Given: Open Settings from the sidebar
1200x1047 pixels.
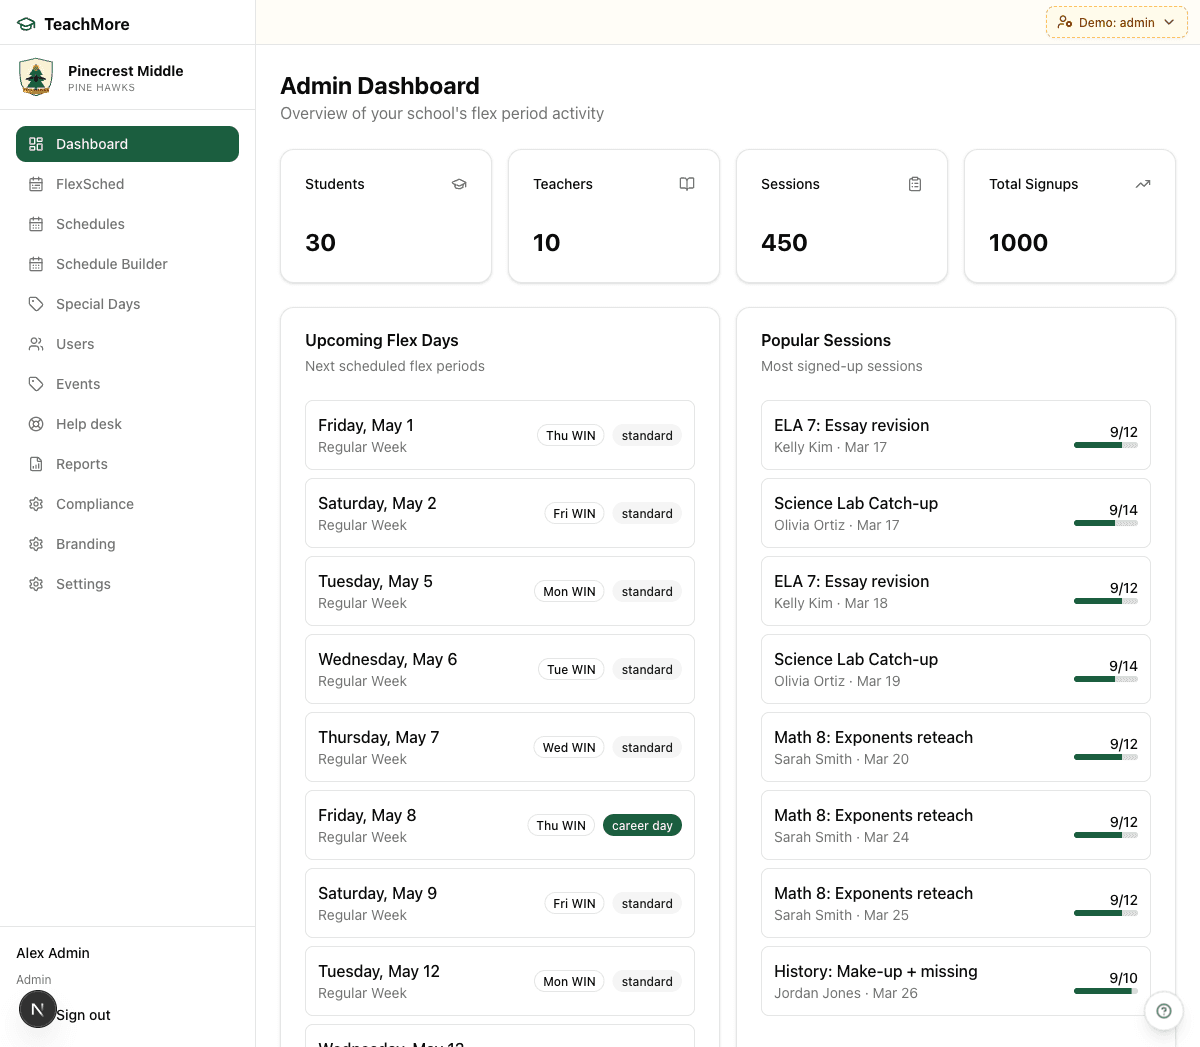Looking at the screenshot, I should click(x=127, y=584).
